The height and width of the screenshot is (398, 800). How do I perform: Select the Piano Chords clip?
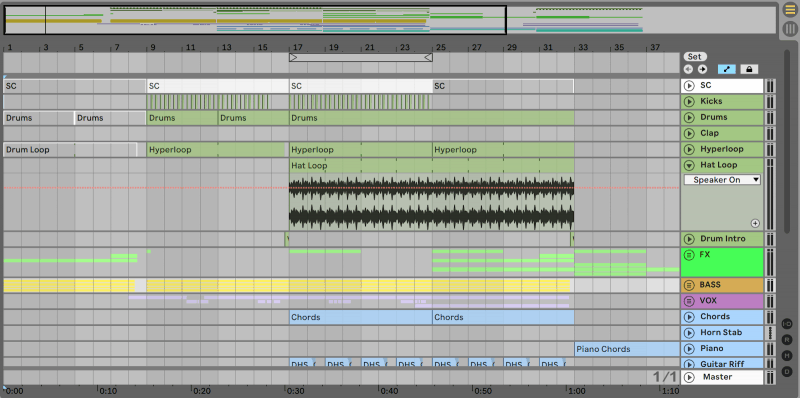coord(627,350)
